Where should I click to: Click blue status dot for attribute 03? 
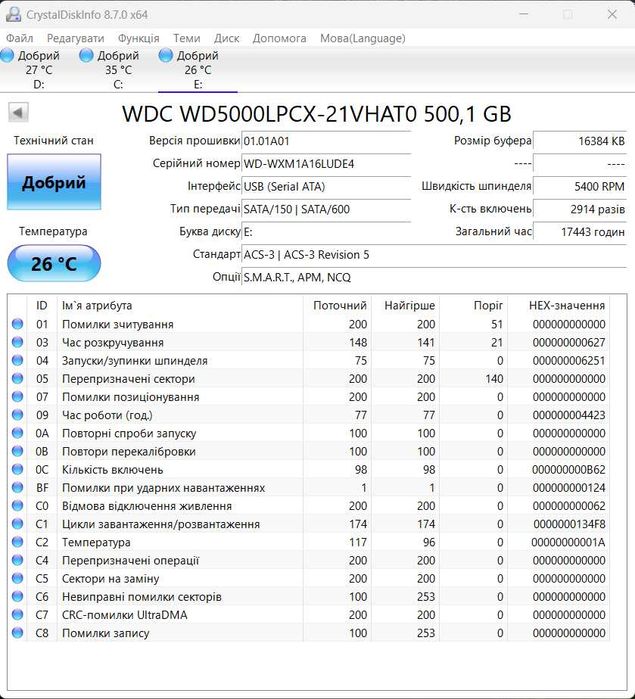tap(17, 342)
